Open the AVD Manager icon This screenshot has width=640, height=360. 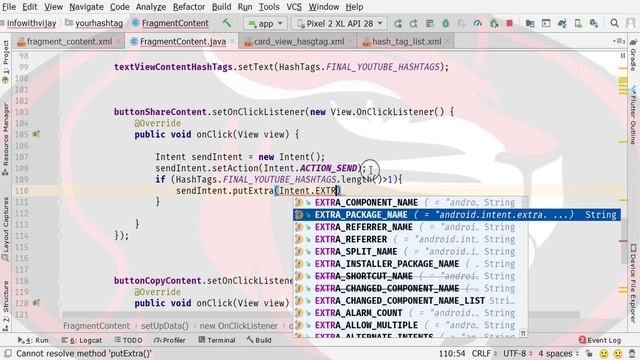point(578,24)
